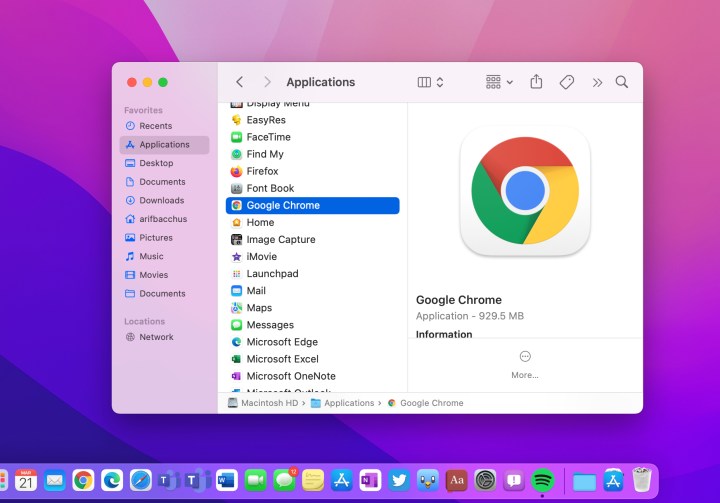Screen dimensions: 720x503
Task: Open Microsoft Word from the Dock
Action: 227,480
